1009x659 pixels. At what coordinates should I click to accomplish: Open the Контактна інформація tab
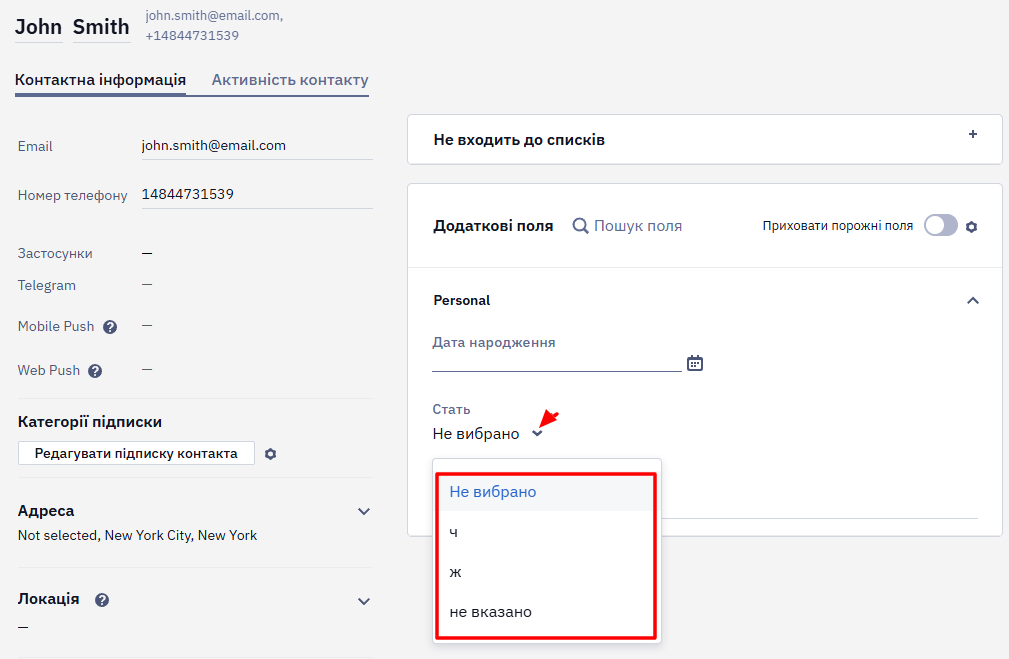point(100,80)
